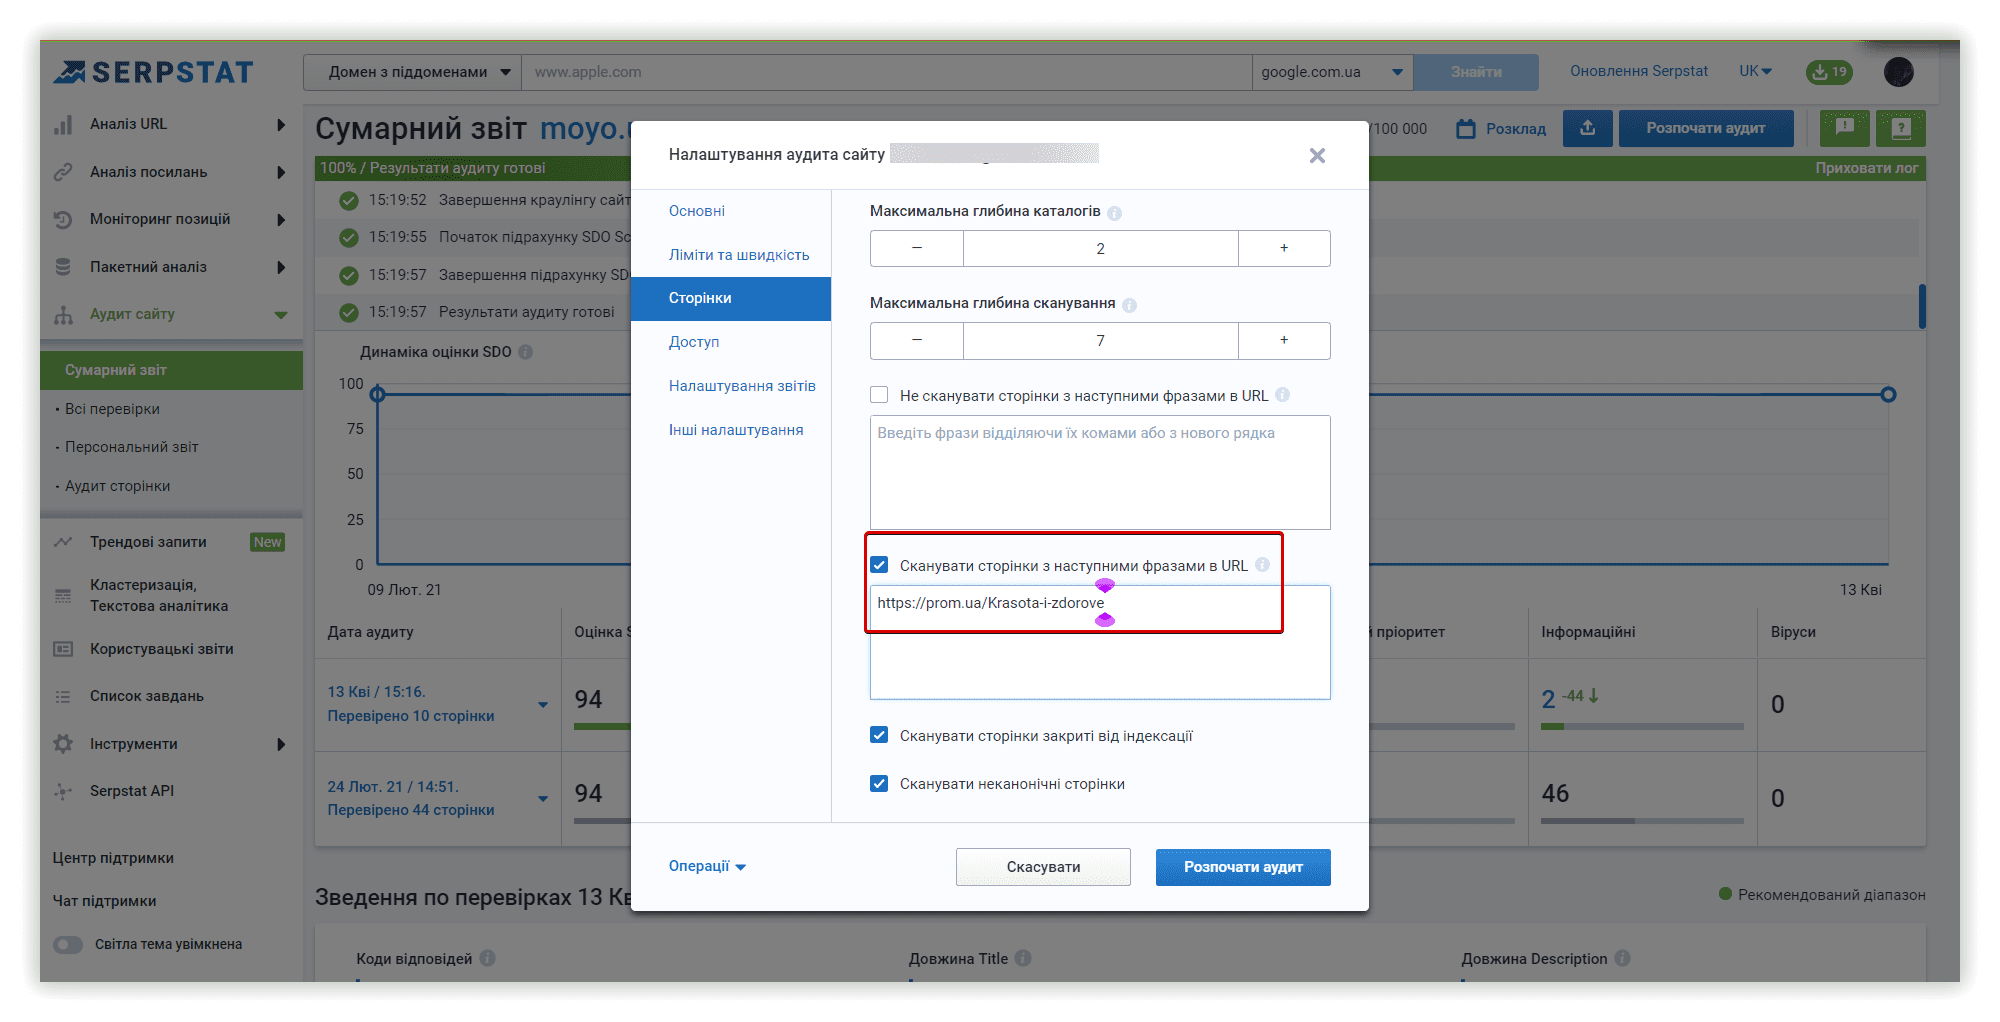
Task: Click the export upload icon button
Action: point(1587,128)
